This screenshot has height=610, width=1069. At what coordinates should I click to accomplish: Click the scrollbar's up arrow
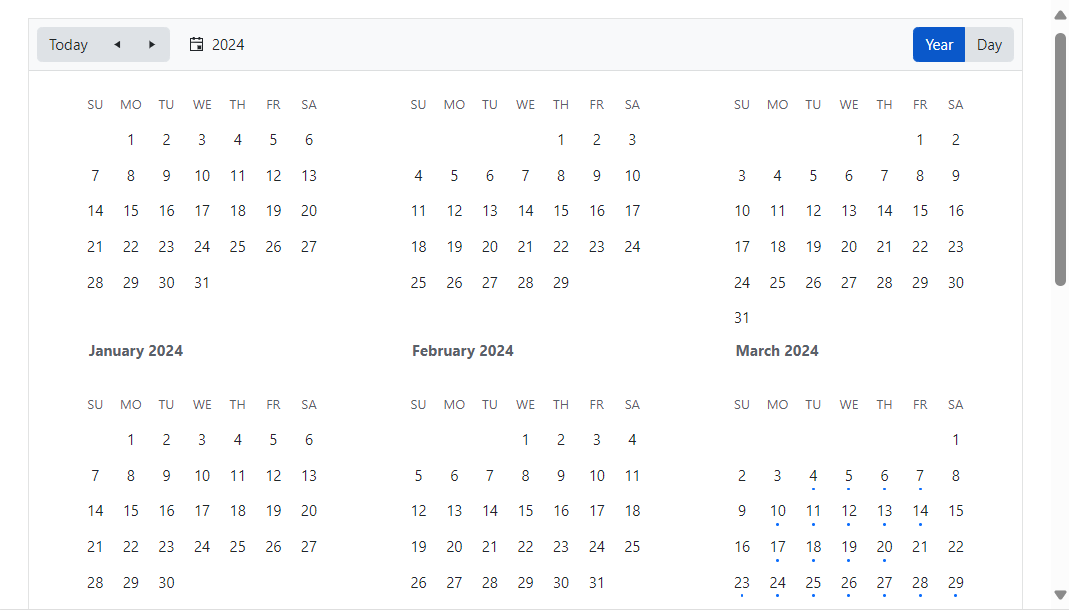tap(1060, 15)
